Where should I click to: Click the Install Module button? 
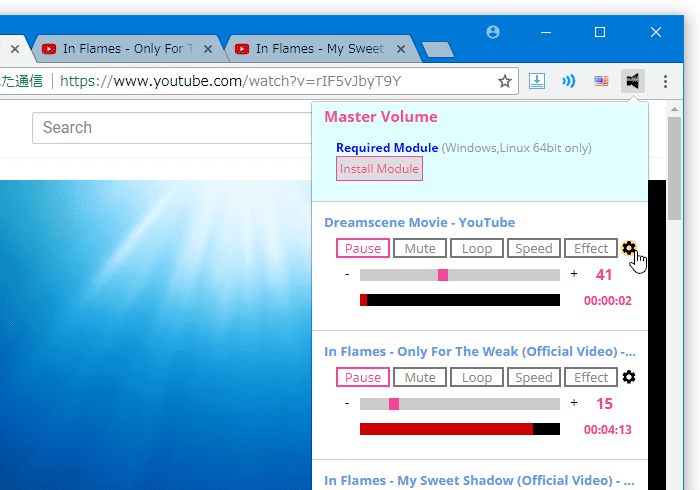click(379, 169)
